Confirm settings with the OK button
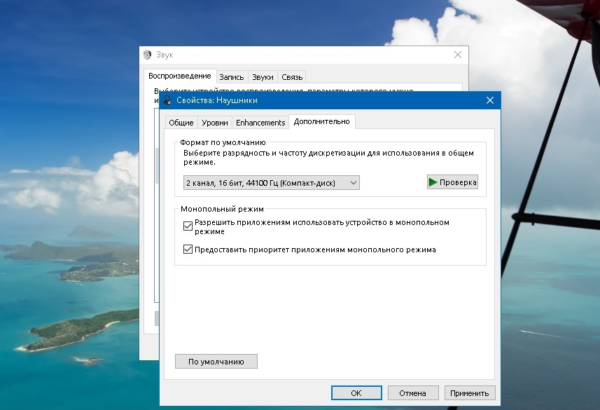Viewport: 600px width, 410px height. click(356, 393)
